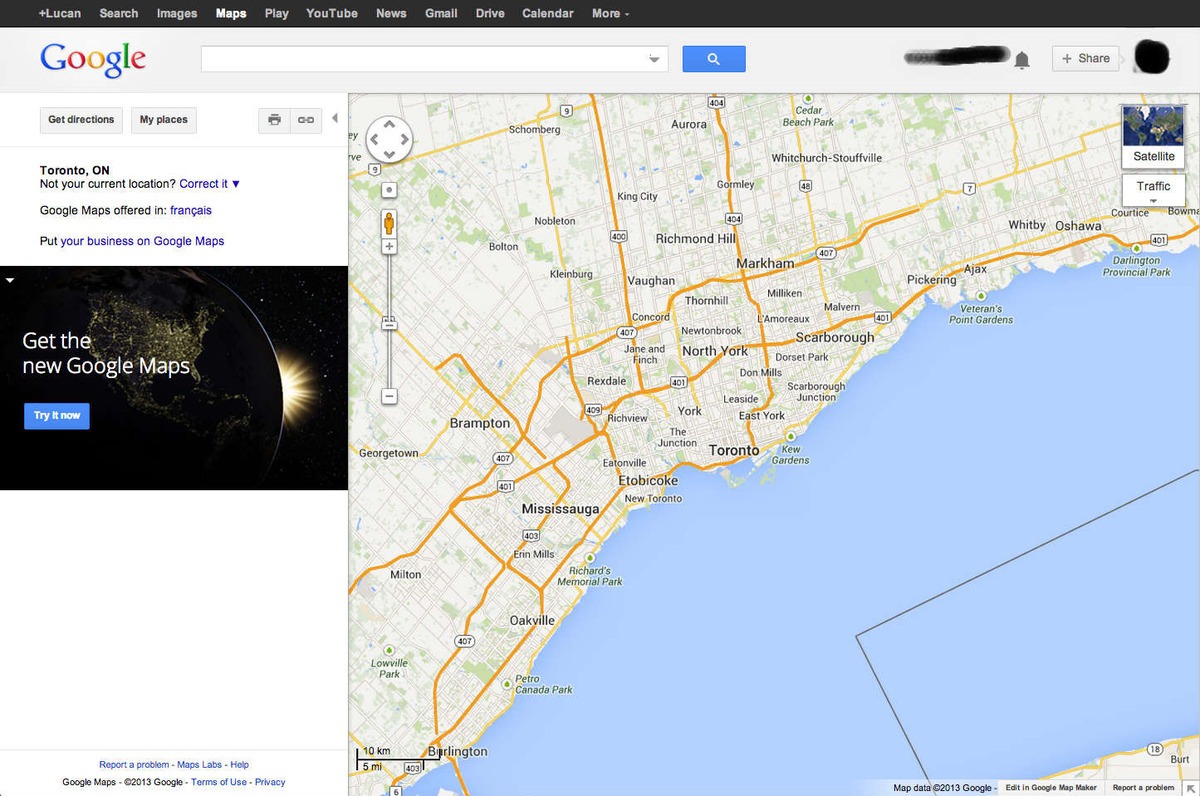The image size is (1200, 796).
Task: Click Try it now button
Action: pyautogui.click(x=57, y=416)
